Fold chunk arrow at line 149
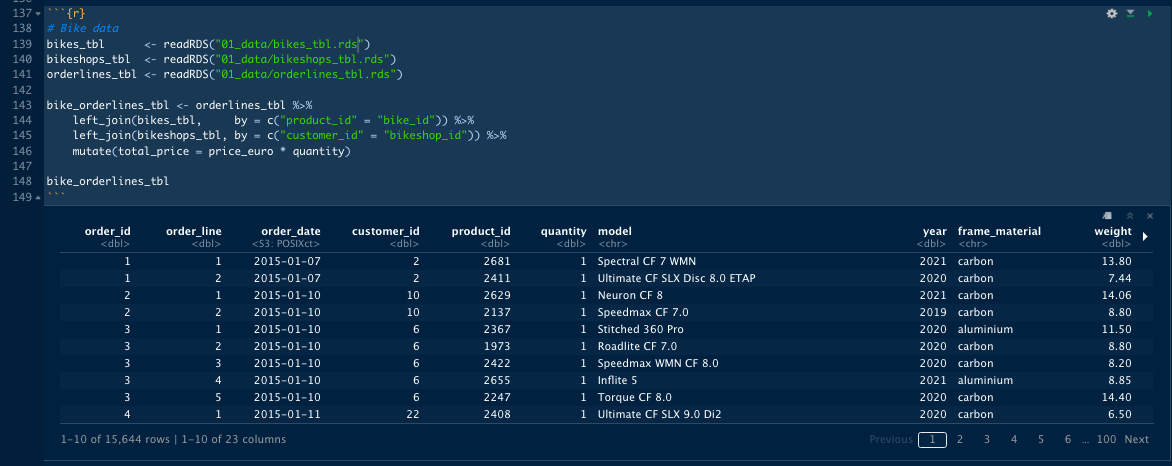 (37, 197)
